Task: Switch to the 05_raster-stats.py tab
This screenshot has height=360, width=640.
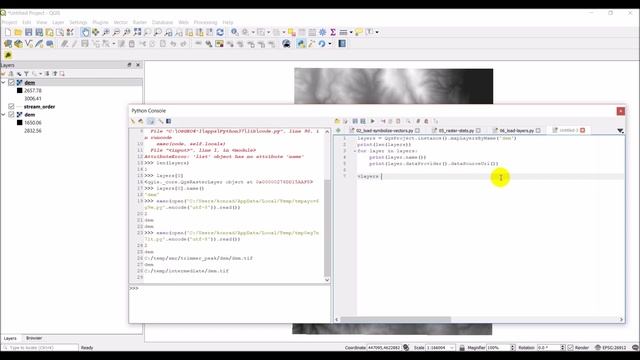Action: (x=456, y=131)
